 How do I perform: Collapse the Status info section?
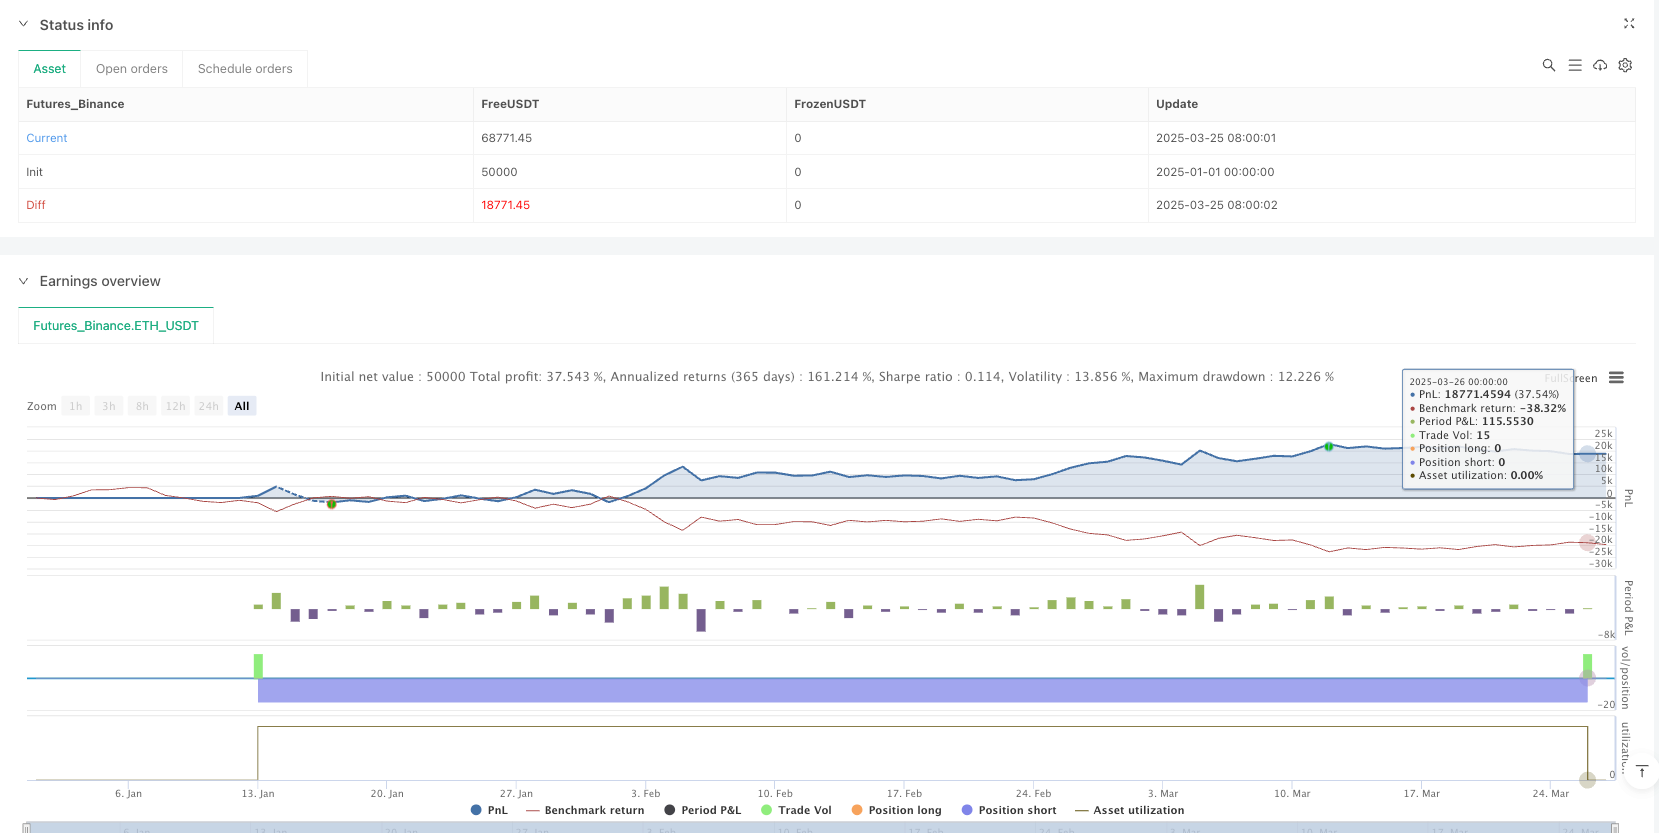tap(24, 24)
